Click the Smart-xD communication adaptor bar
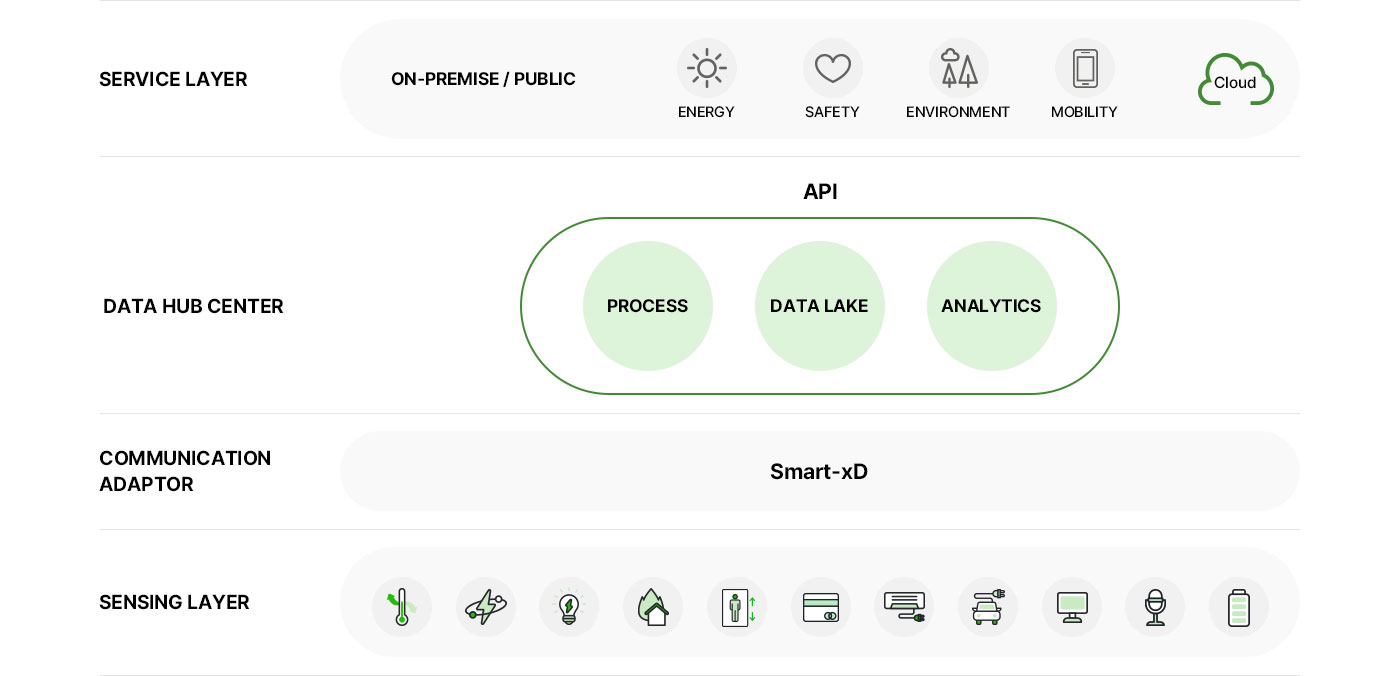This screenshot has width=1400, height=676. [x=819, y=471]
